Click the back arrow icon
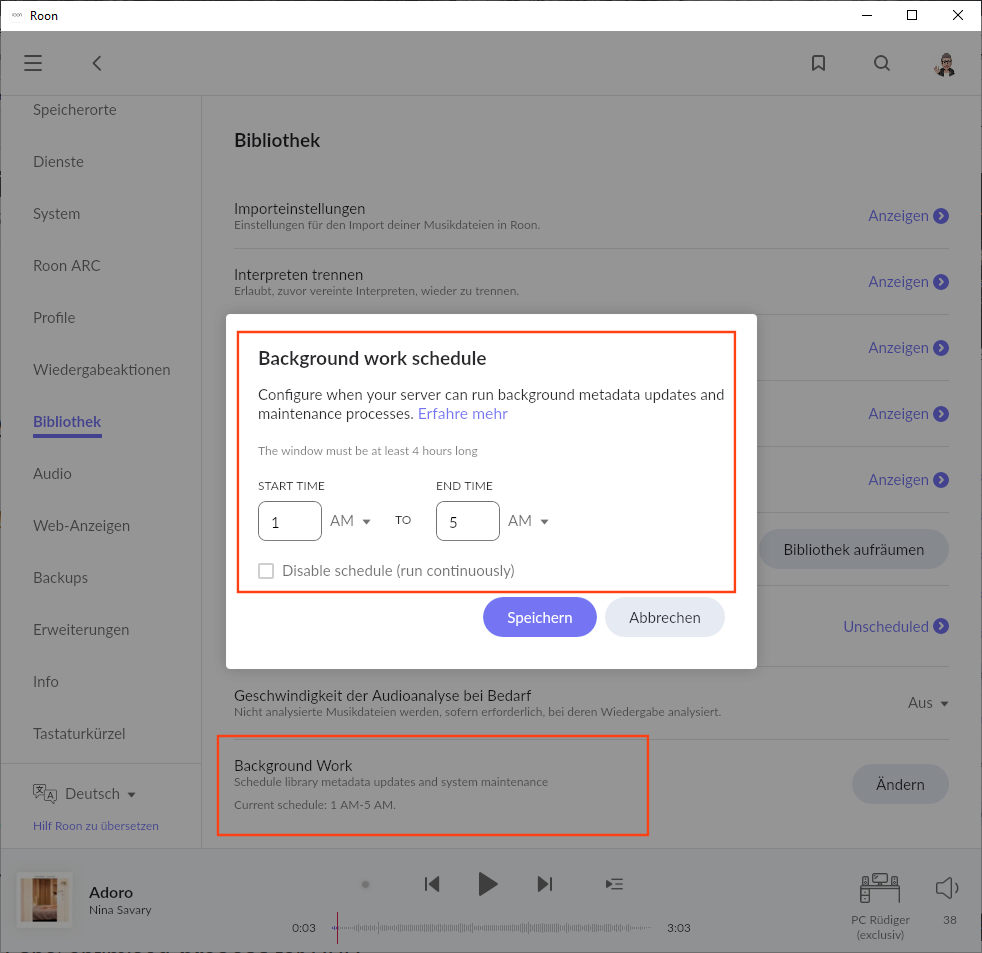This screenshot has width=982, height=953. point(97,63)
